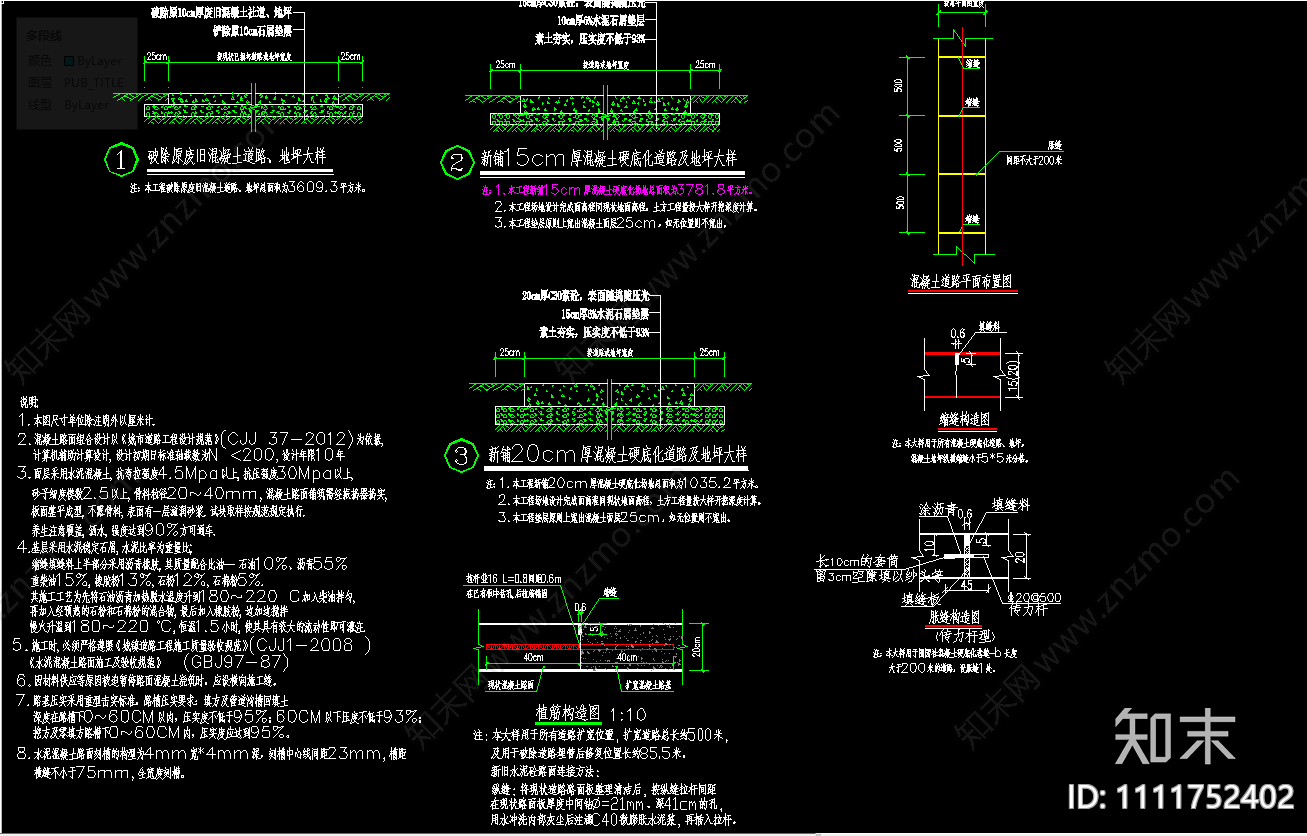Click the line 新旧水泥砼路面连接方法:
Viewport: 1307px width, 836px height.
[543, 773]
